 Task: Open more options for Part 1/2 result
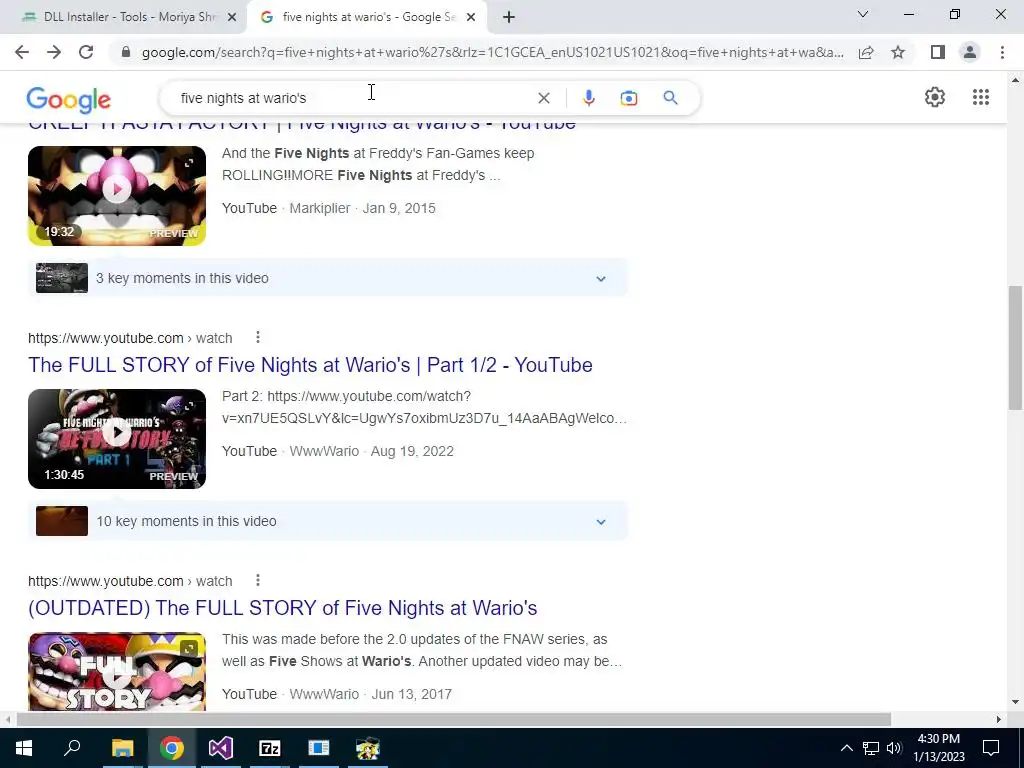click(258, 338)
